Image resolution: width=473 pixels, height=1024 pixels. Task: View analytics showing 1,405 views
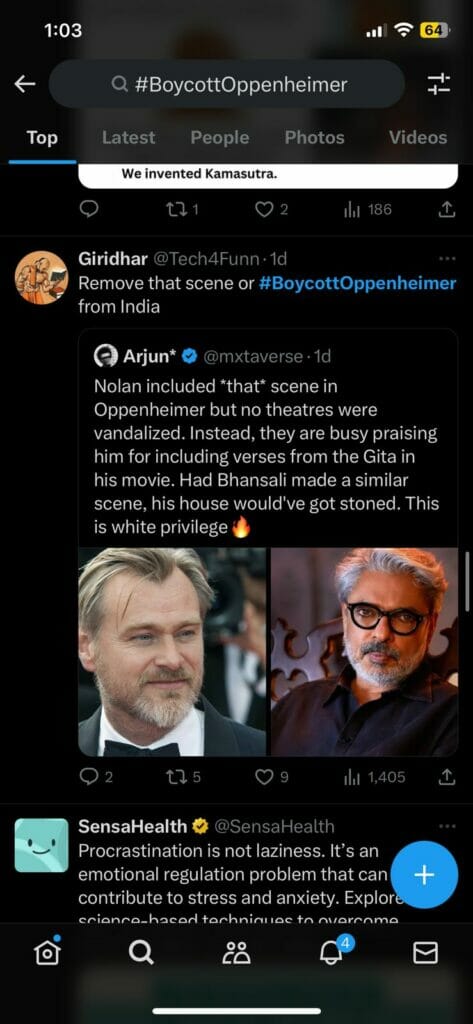[x=374, y=776]
